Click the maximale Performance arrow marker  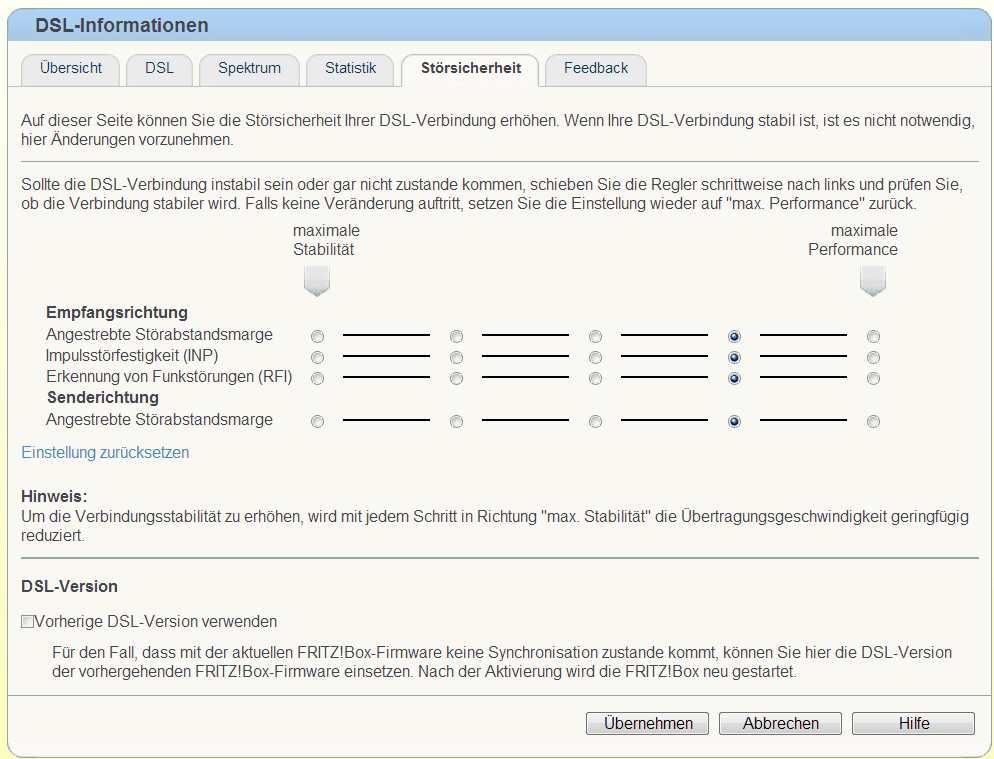tap(873, 284)
